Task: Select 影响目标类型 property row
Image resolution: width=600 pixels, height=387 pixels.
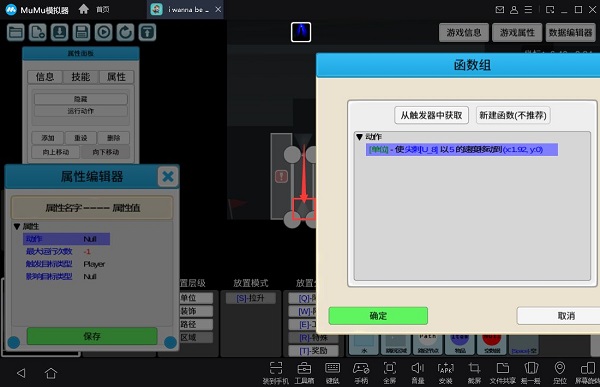Action: point(61,277)
